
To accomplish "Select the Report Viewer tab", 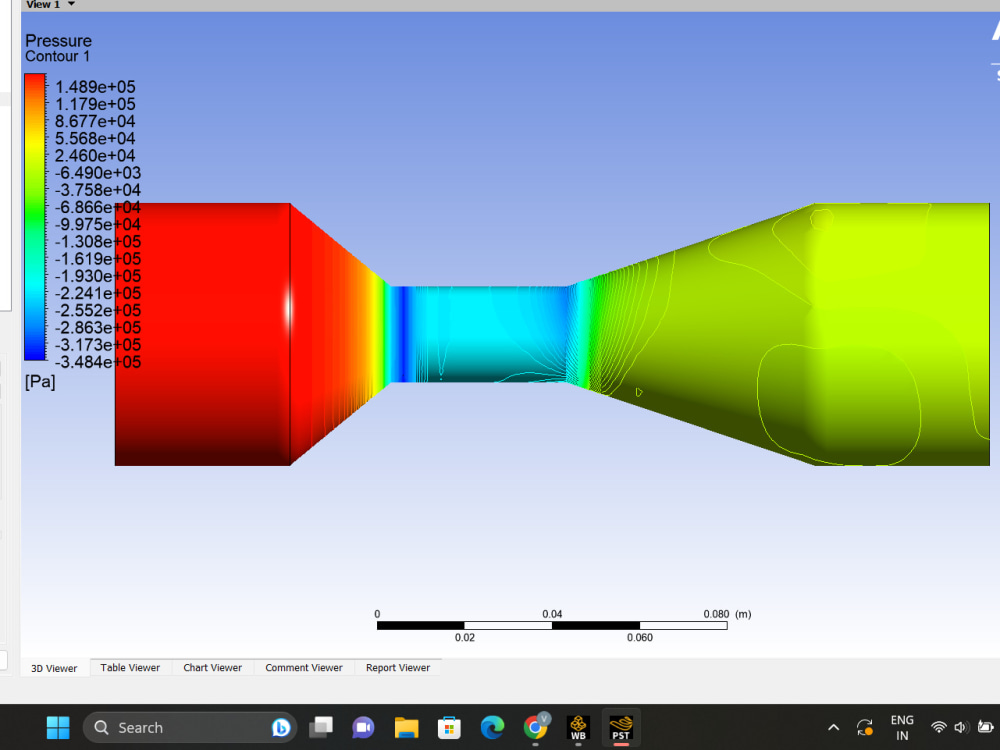I will [x=397, y=667].
